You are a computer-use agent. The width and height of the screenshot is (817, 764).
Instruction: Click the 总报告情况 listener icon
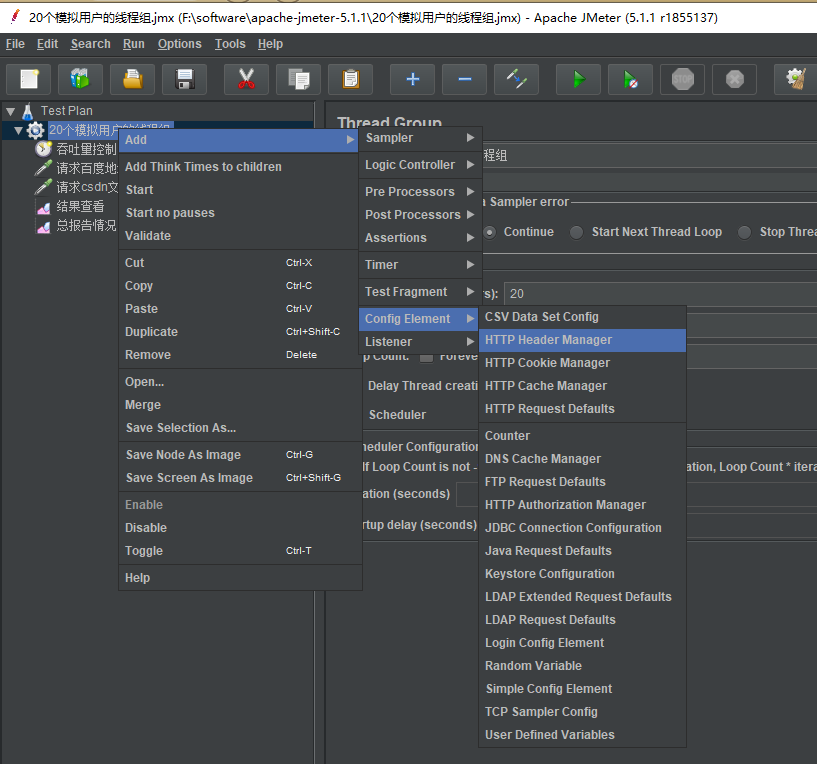click(44, 226)
